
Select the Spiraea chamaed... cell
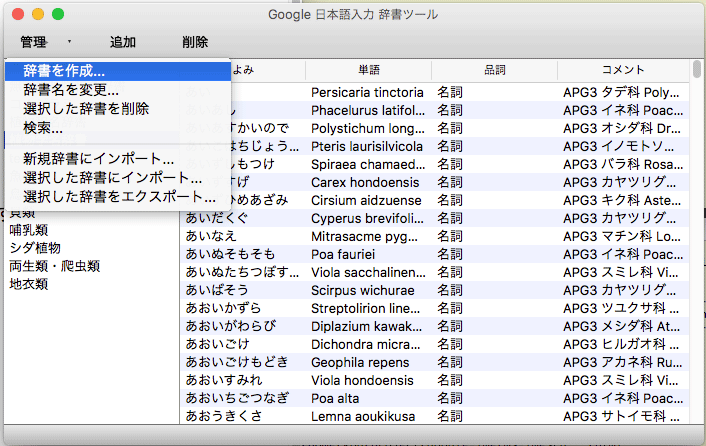coord(368,164)
